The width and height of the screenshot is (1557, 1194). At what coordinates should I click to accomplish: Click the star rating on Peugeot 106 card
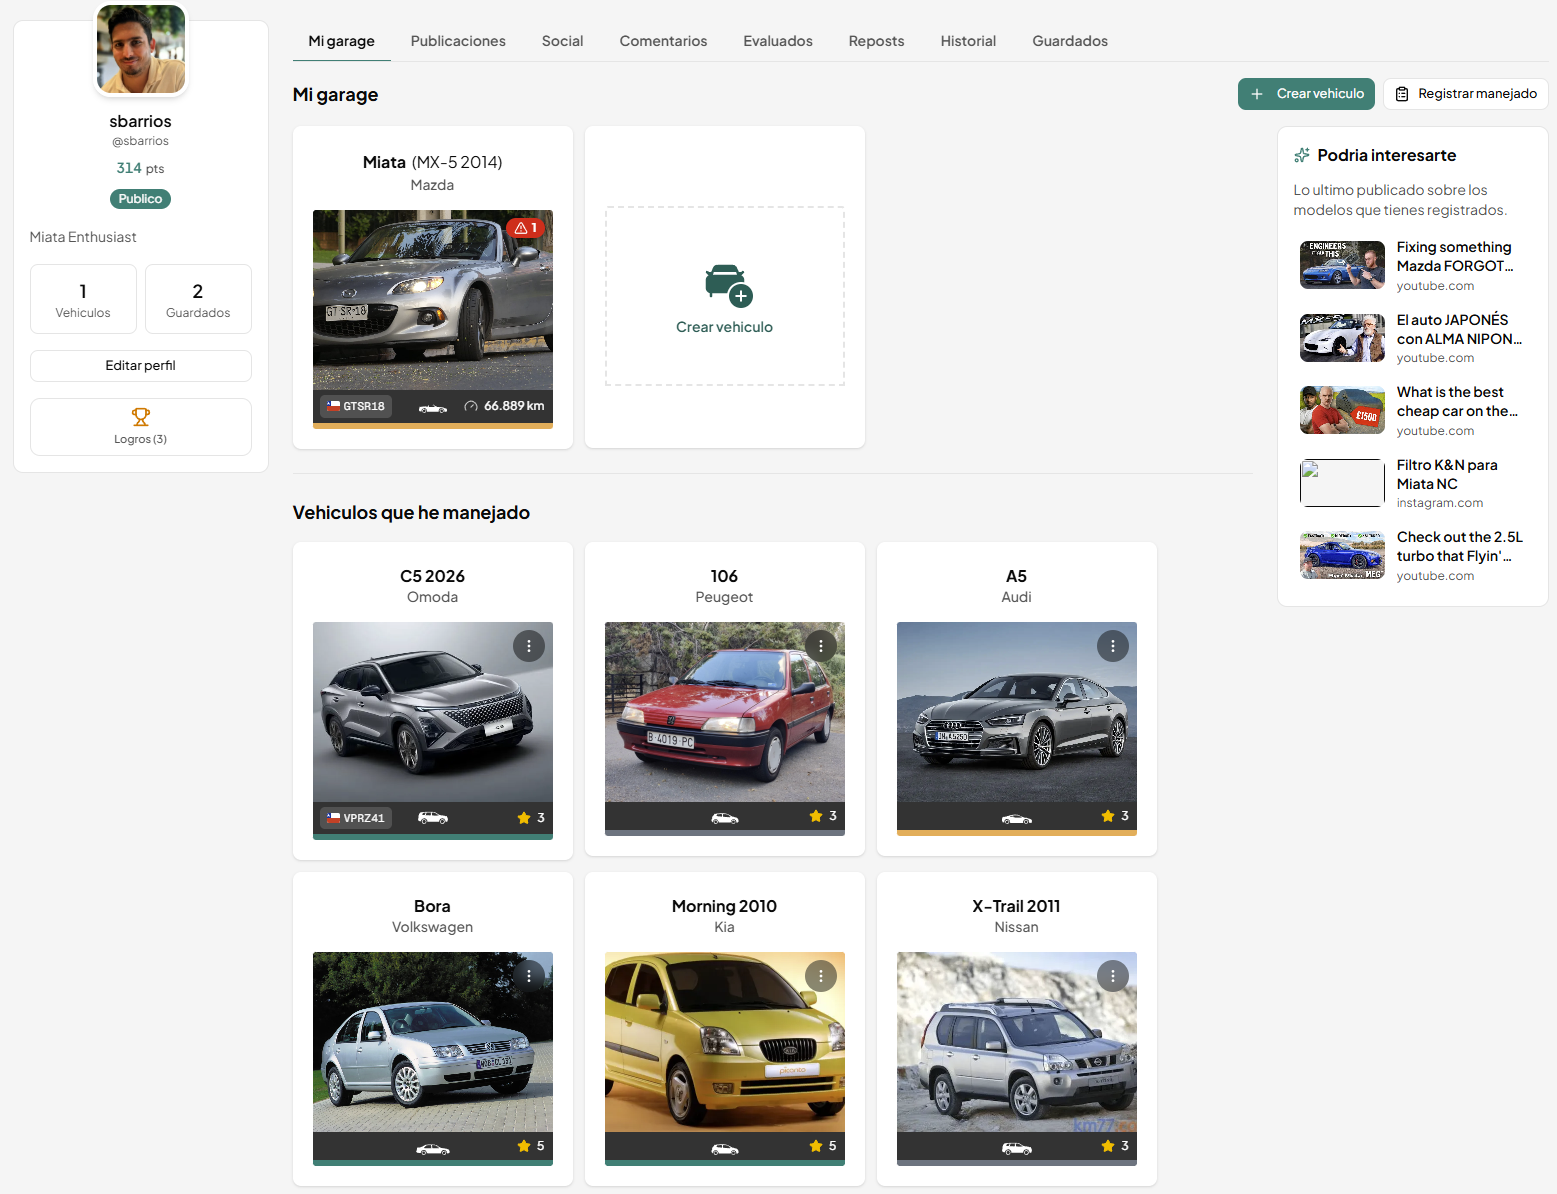pyautogui.click(x=823, y=816)
